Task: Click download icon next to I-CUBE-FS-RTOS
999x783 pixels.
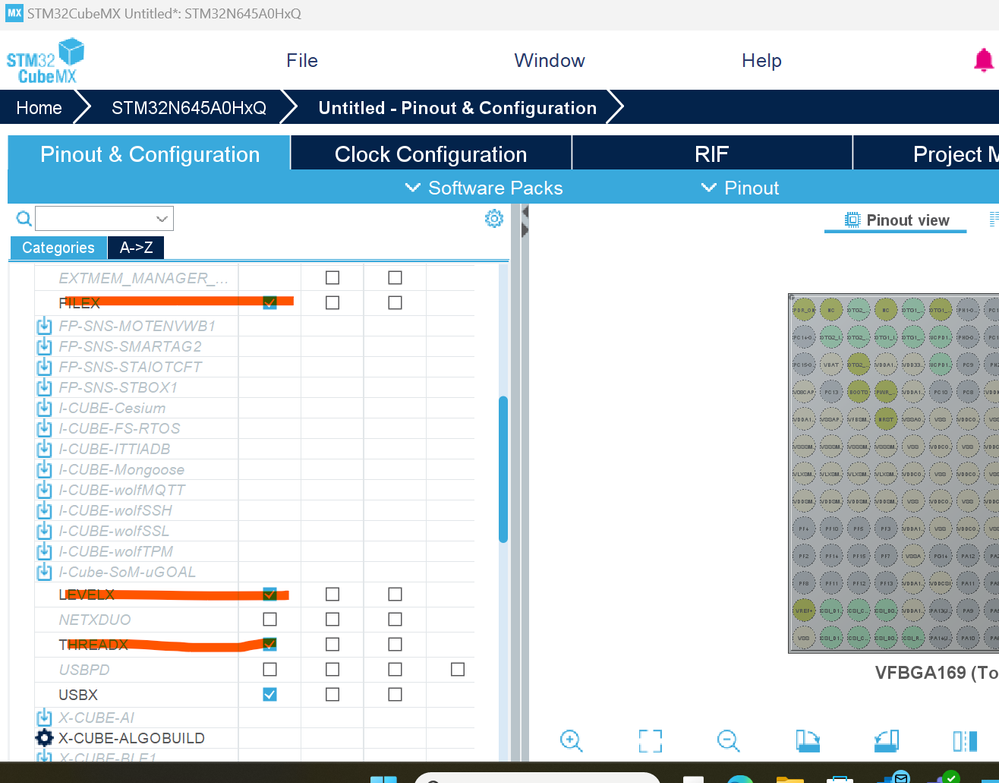Action: tap(44, 428)
